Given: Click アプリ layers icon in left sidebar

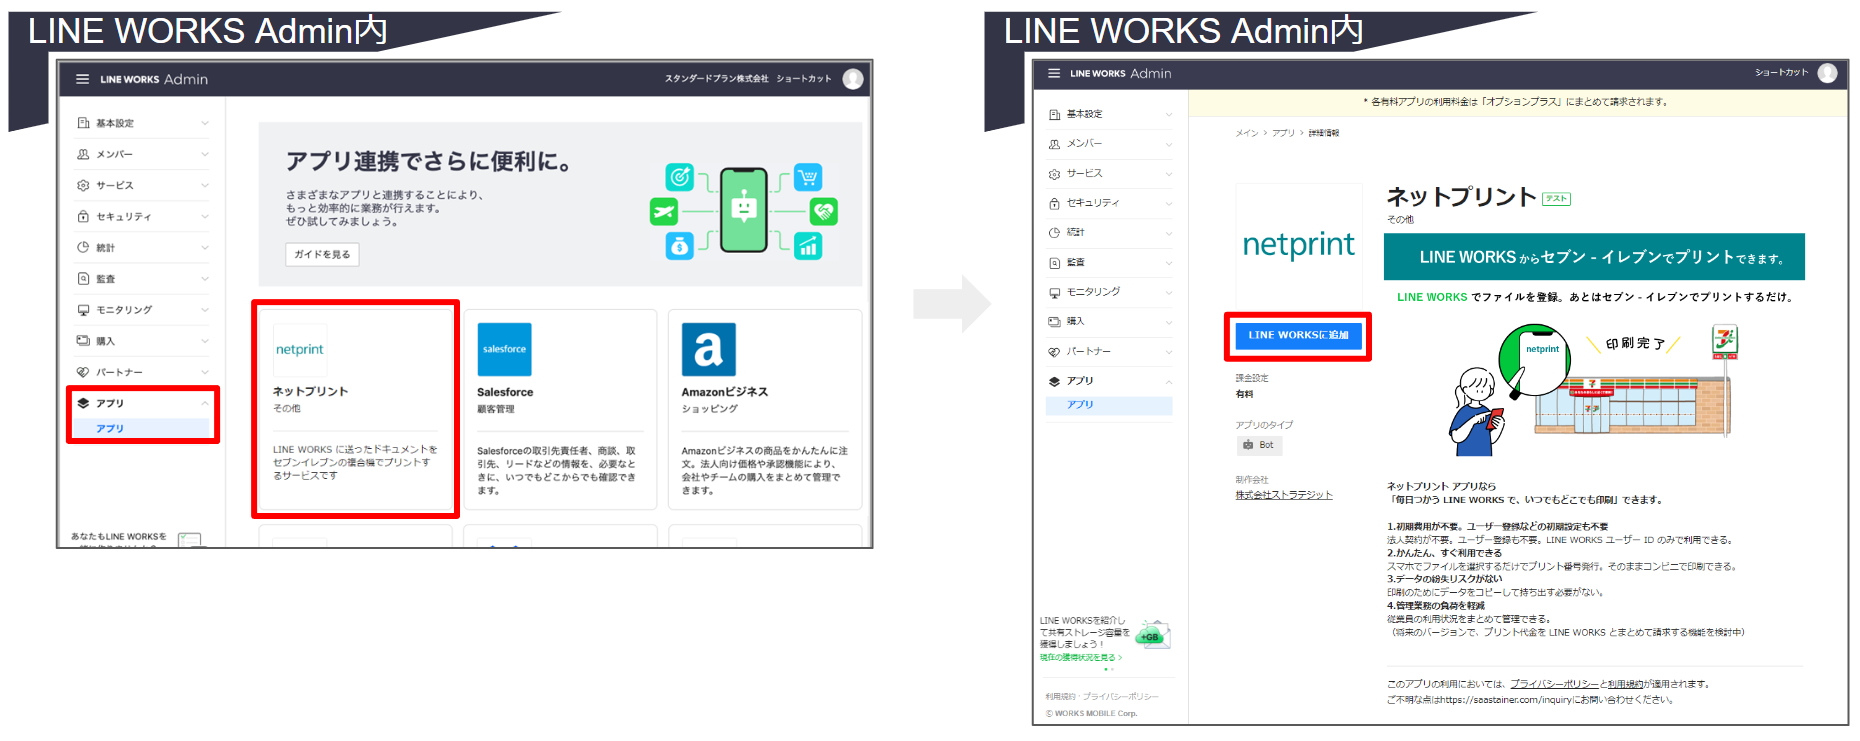Looking at the screenshot, I should [83, 403].
